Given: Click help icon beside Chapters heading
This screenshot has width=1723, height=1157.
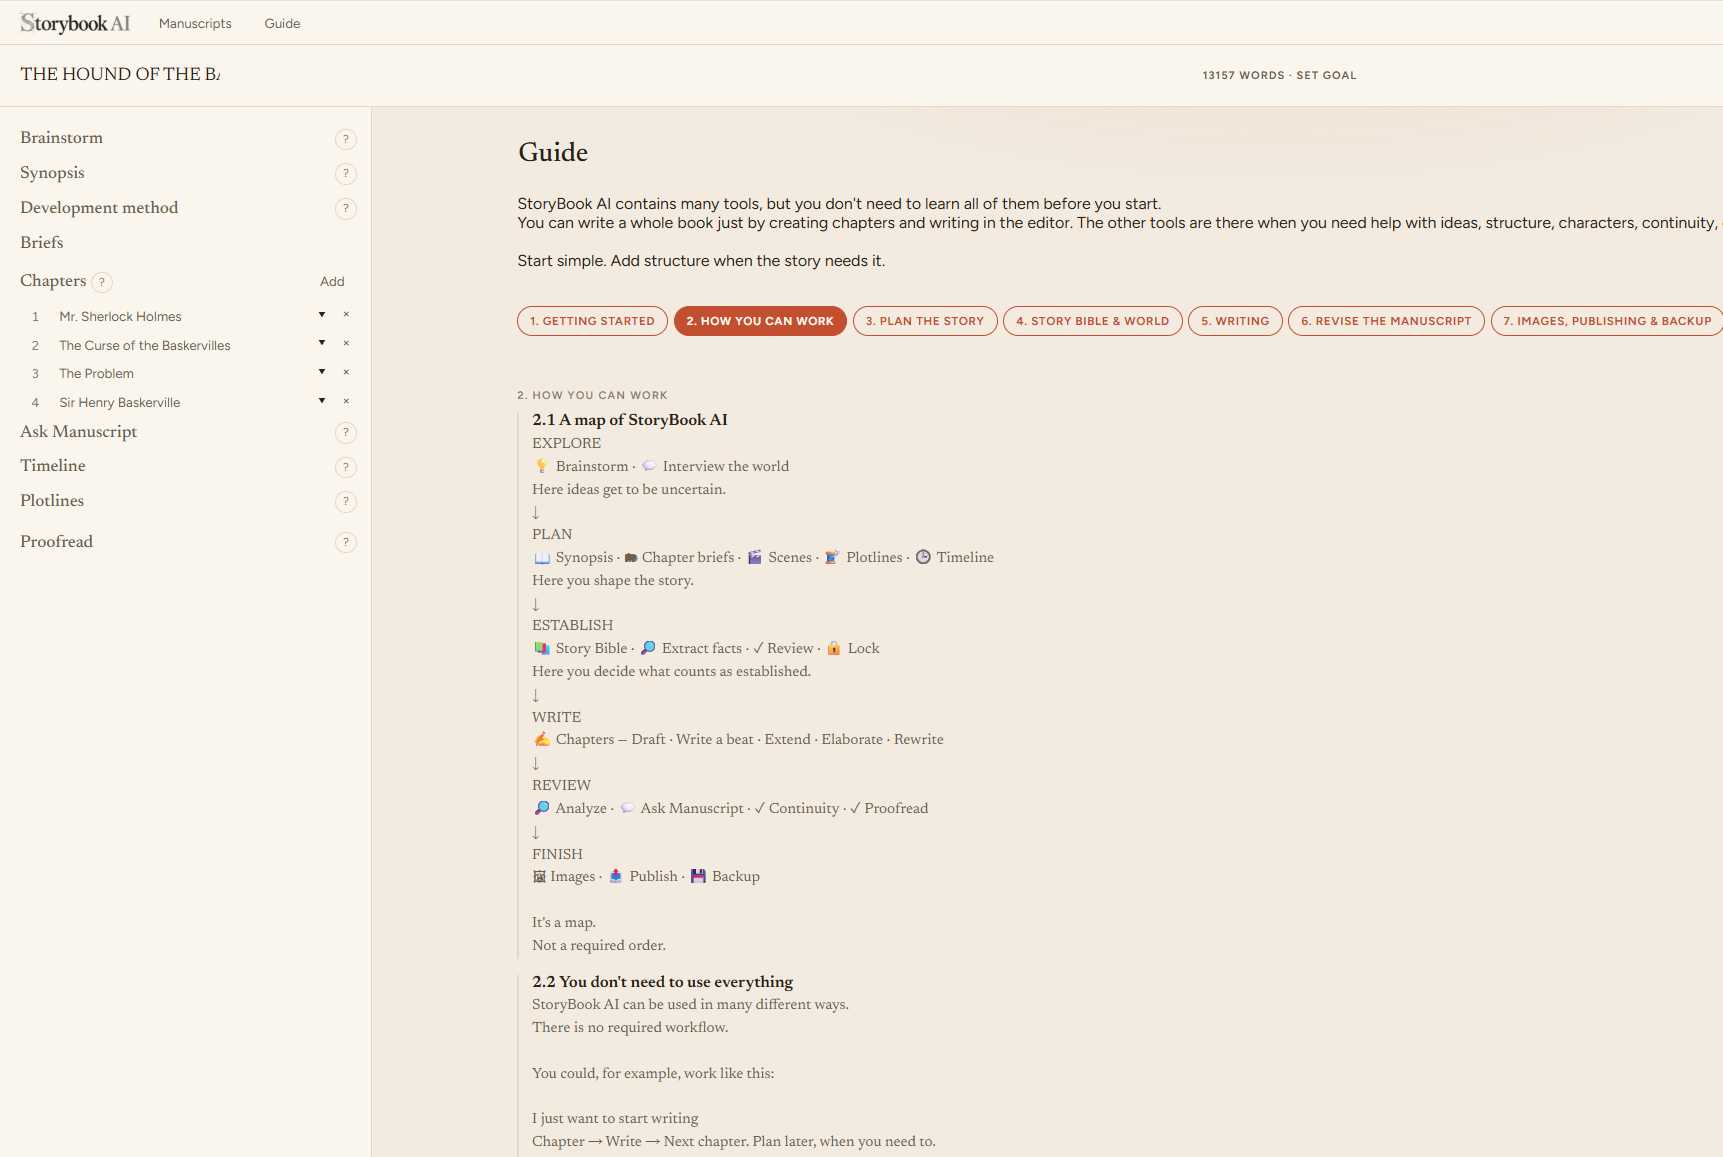Looking at the screenshot, I should [102, 282].
